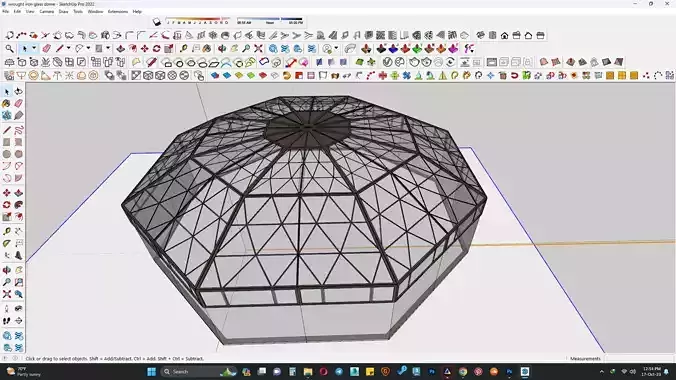This screenshot has height=380, width=676.
Task: Select the Rectangle tool in left toolbar
Action: [6, 142]
